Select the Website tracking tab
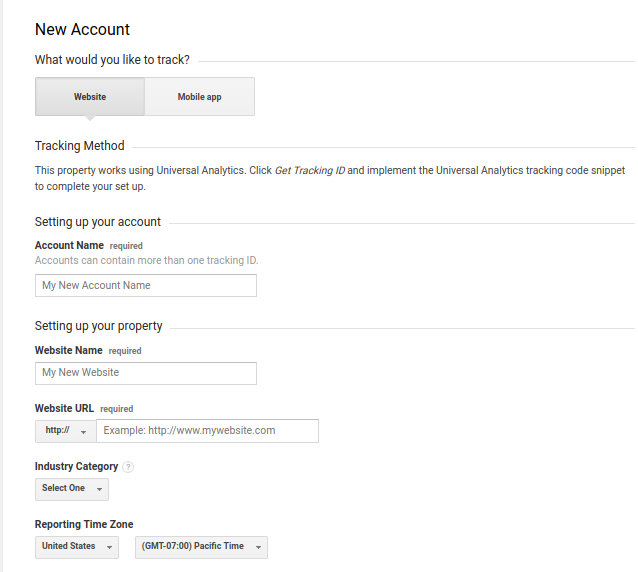Viewport: 638px width, 572px height. (90, 97)
